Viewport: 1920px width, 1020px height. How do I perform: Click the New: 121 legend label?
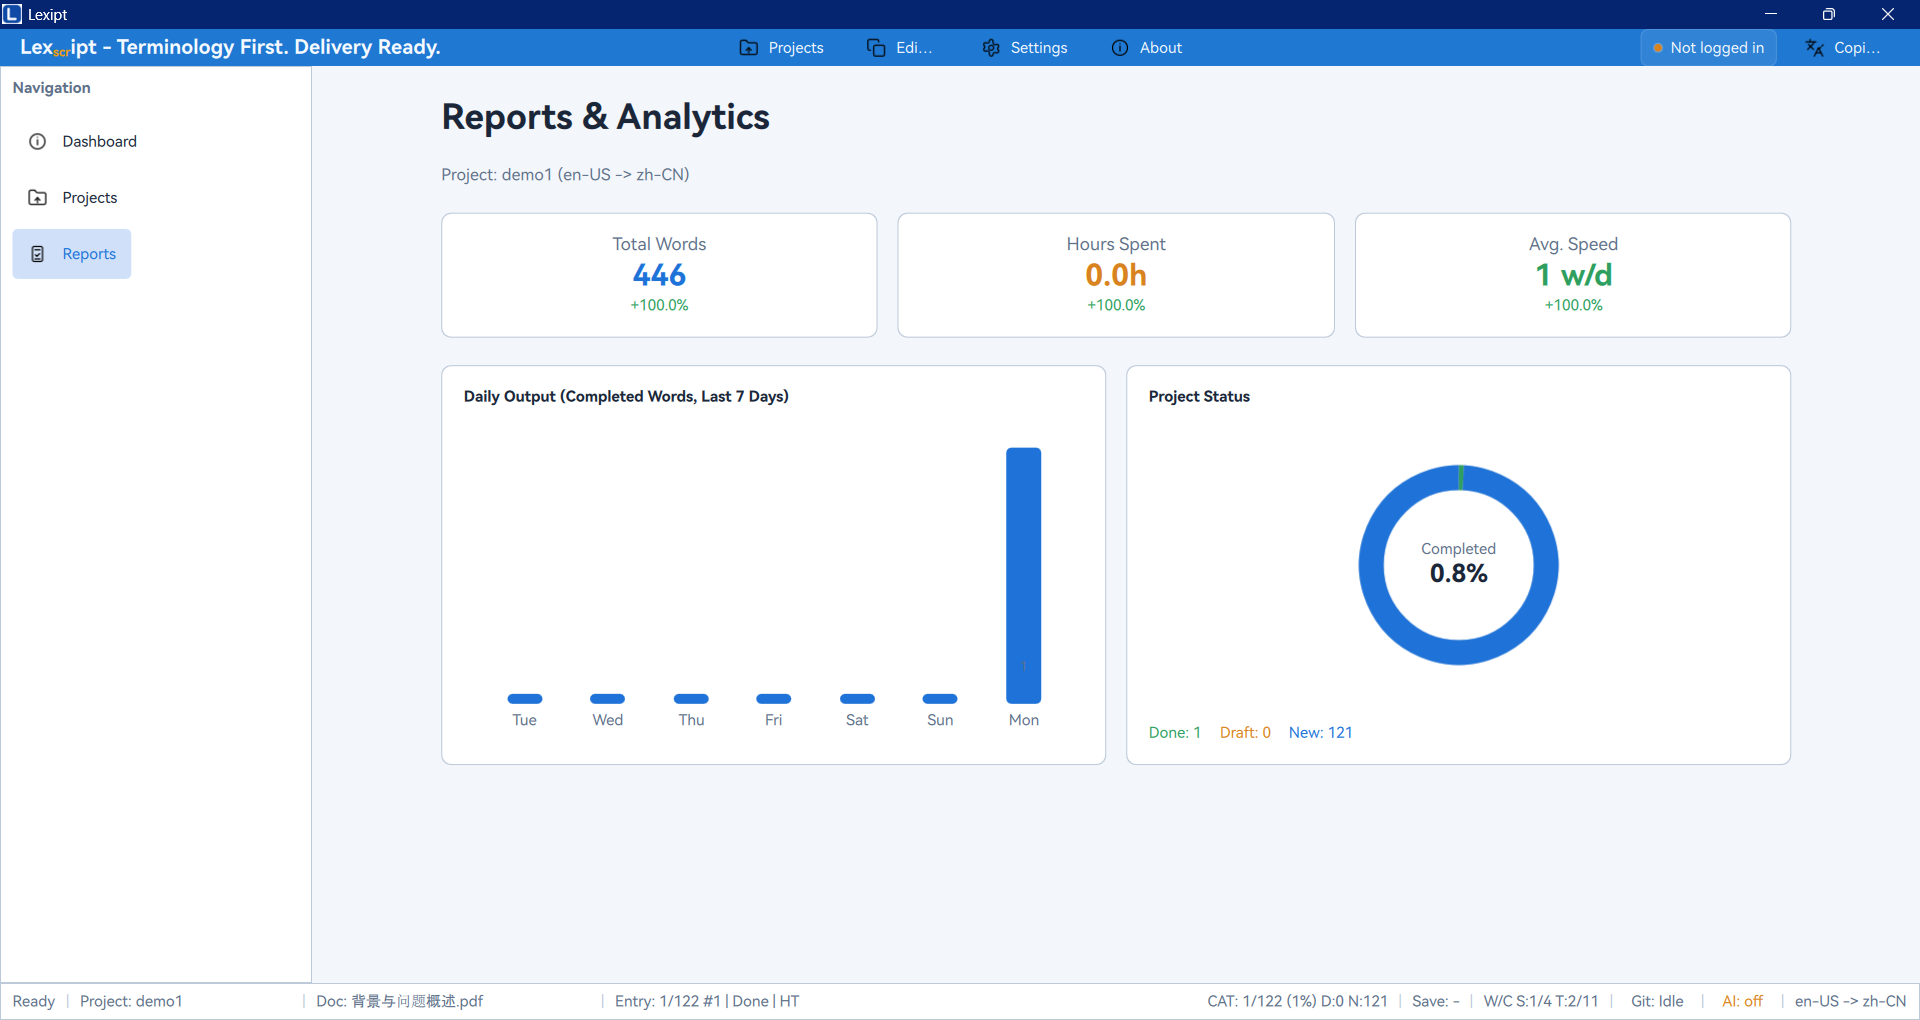(x=1320, y=733)
